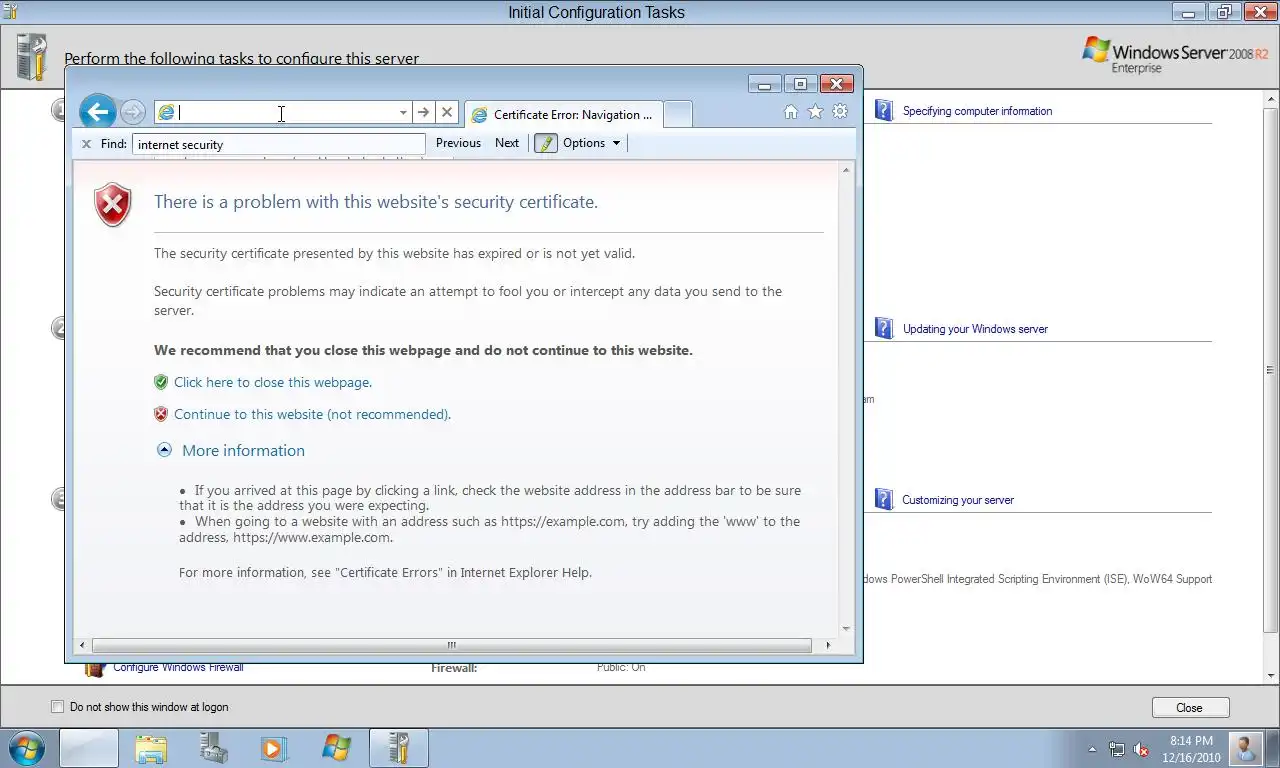
Task: Click the red shield icon beside Continue link
Action: (161, 414)
